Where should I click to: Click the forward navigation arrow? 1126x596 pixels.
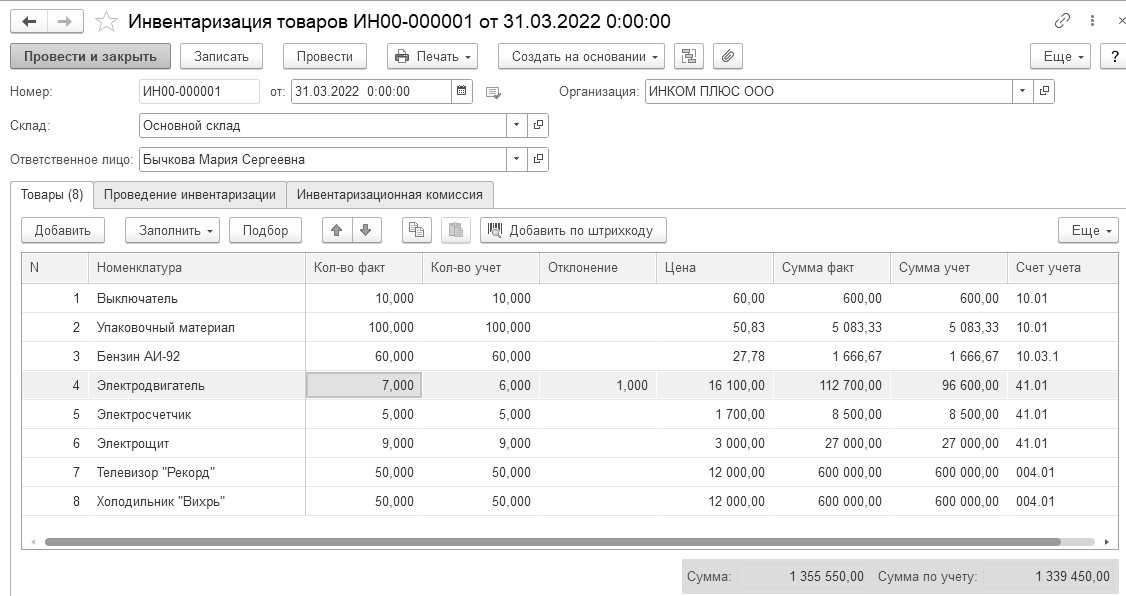pyautogui.click(x=65, y=22)
